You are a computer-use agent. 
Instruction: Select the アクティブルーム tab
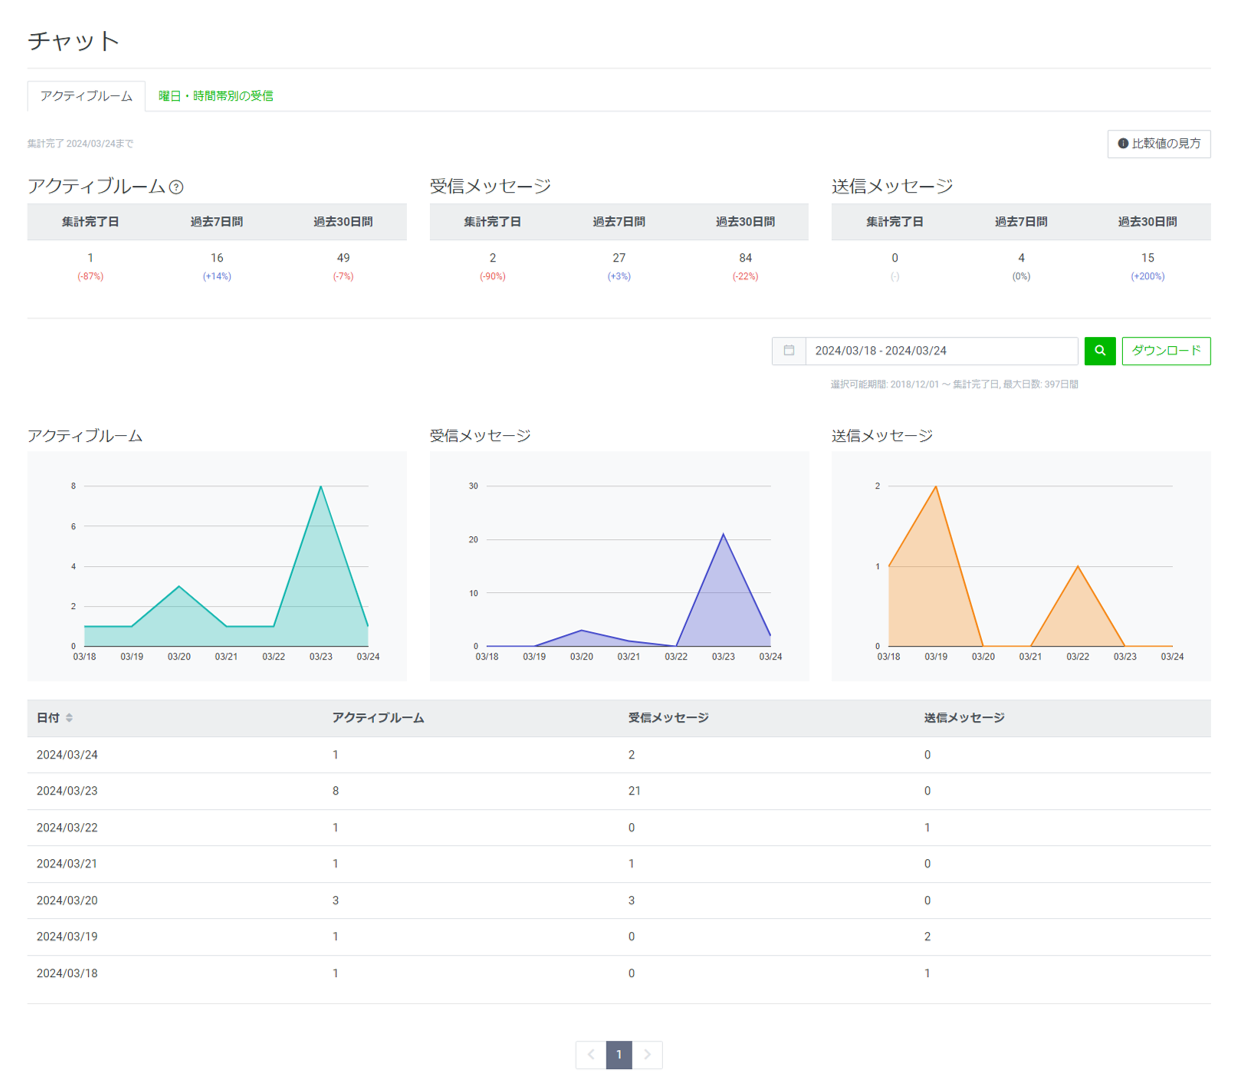(x=85, y=96)
